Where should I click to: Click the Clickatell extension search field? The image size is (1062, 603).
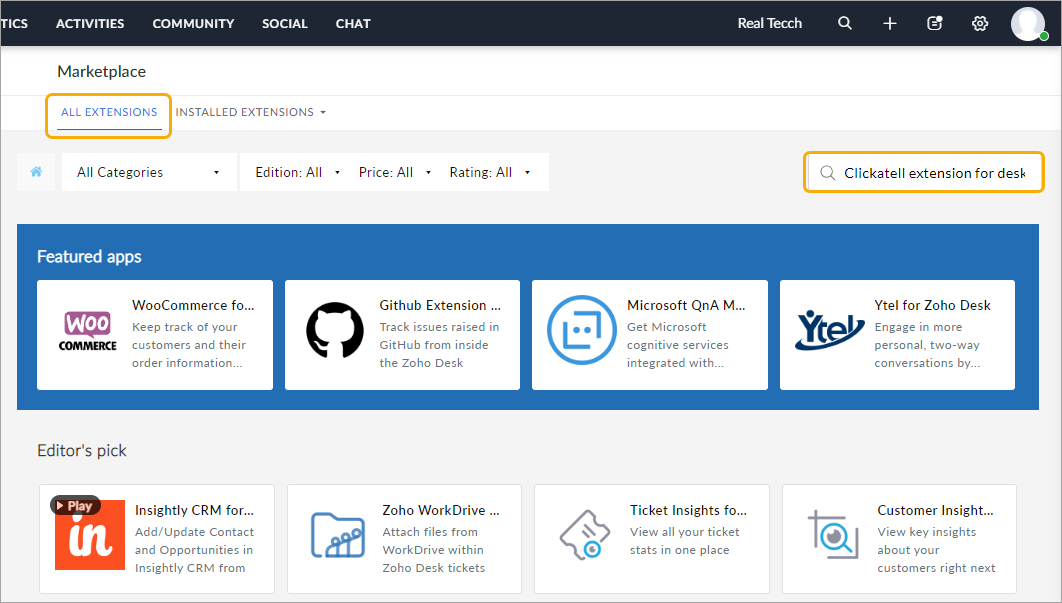pos(924,173)
